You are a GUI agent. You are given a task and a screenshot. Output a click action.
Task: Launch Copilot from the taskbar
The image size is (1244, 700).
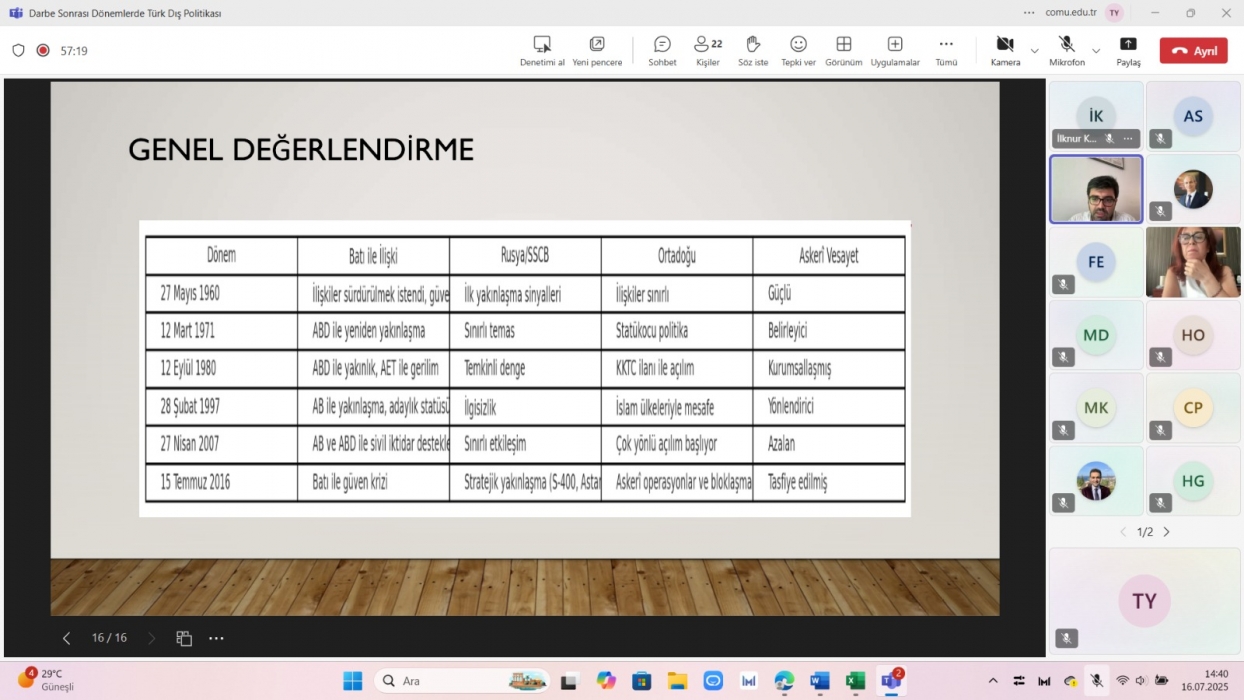point(606,681)
